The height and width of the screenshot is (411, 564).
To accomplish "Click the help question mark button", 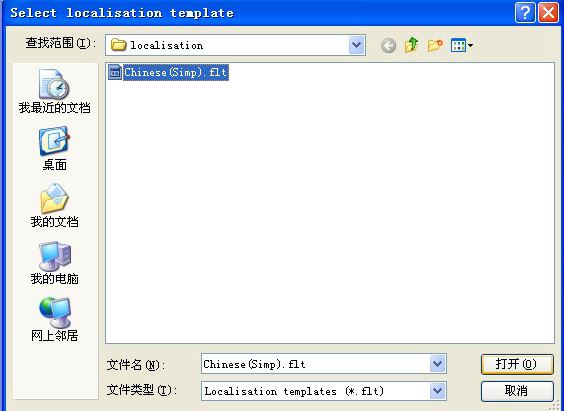I will coord(525,13).
